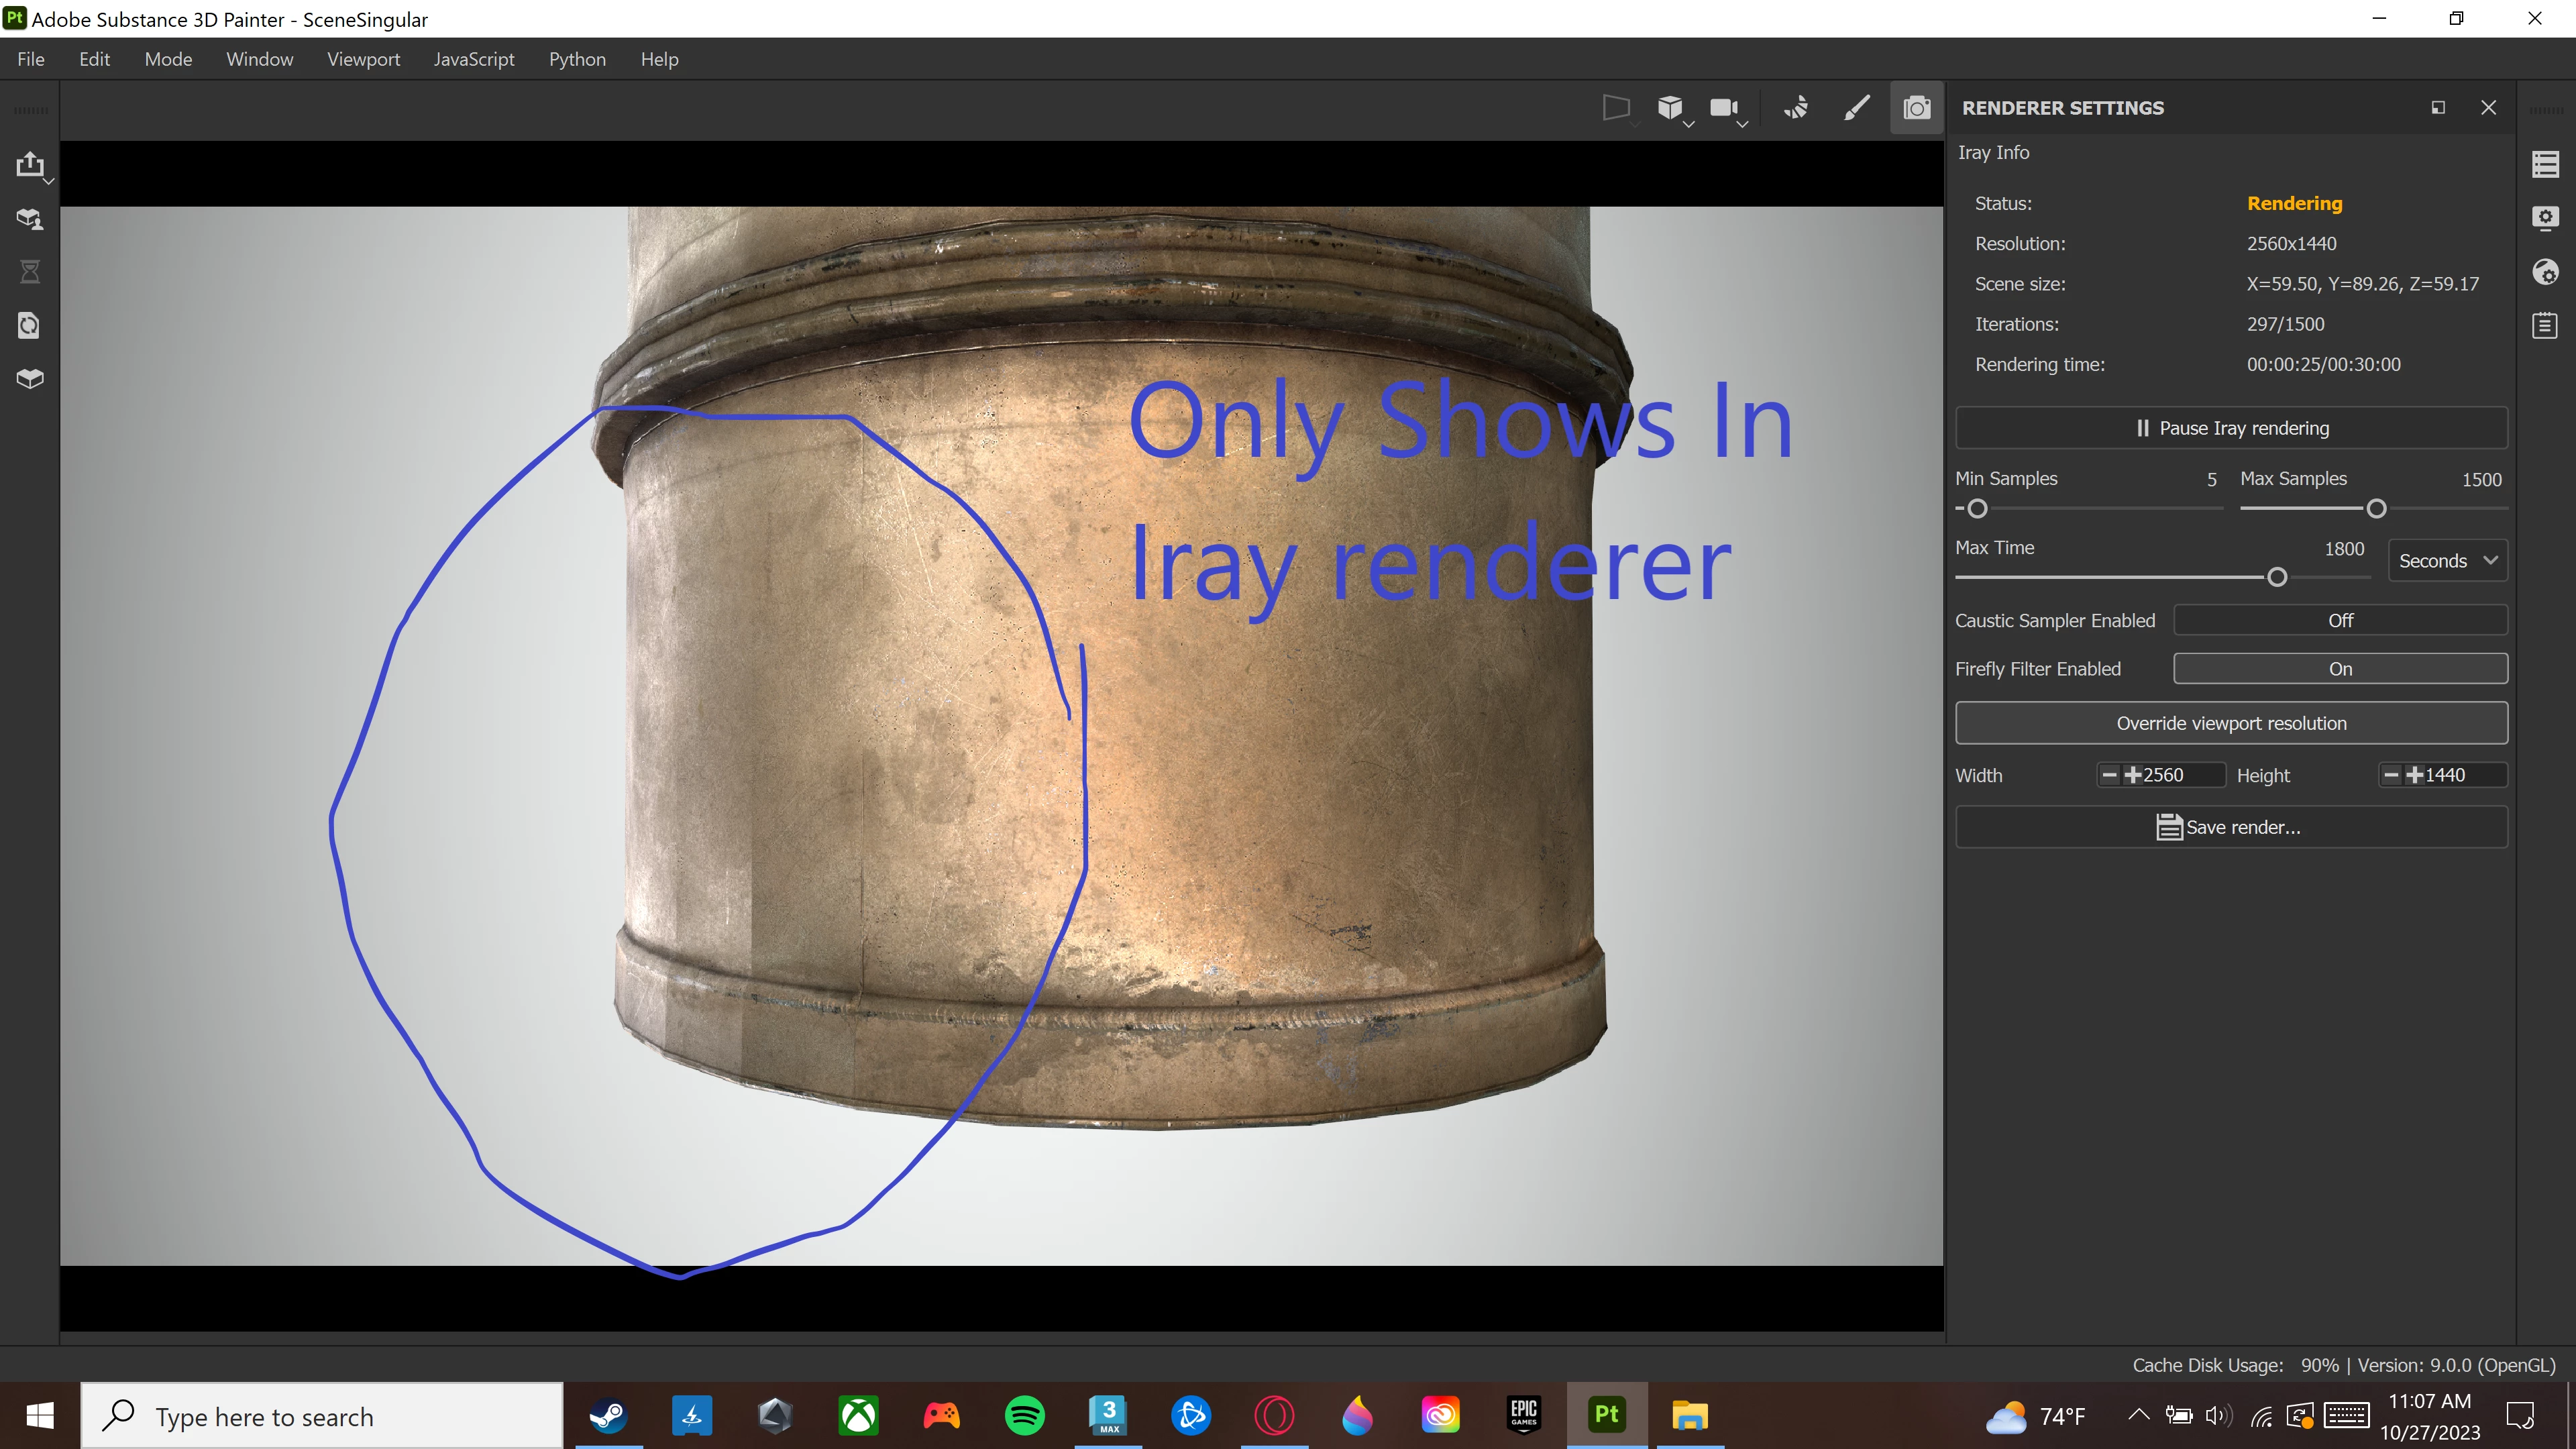Image resolution: width=2576 pixels, height=1449 pixels.
Task: Click the Save render button
Action: click(x=2230, y=827)
